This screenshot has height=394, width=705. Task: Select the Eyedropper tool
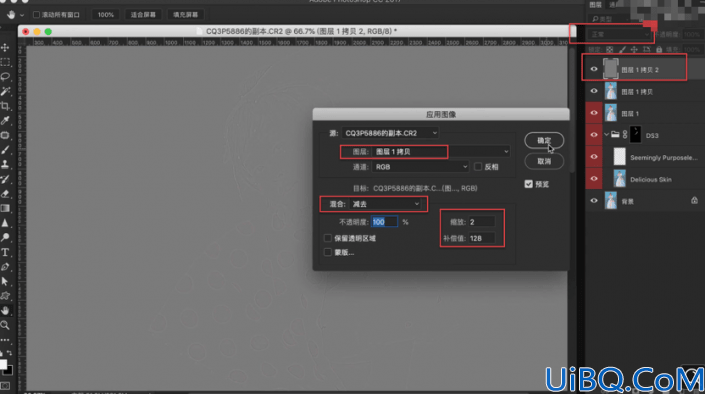[5, 121]
